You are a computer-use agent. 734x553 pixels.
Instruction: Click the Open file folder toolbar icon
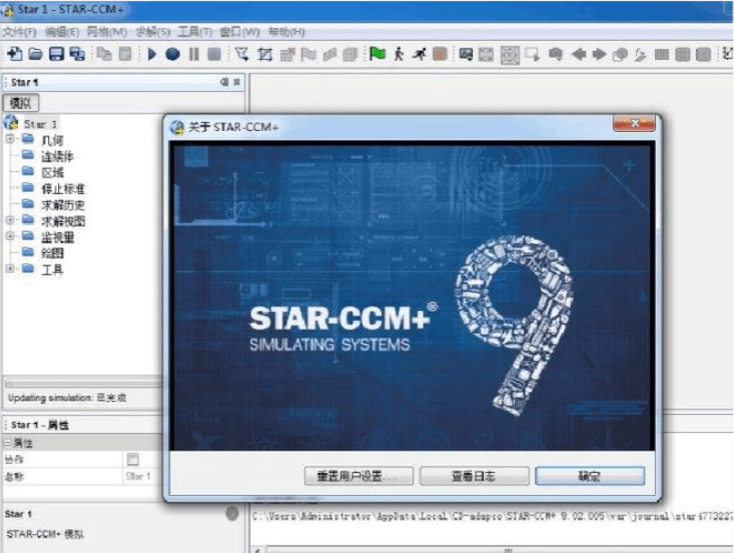tap(35, 54)
